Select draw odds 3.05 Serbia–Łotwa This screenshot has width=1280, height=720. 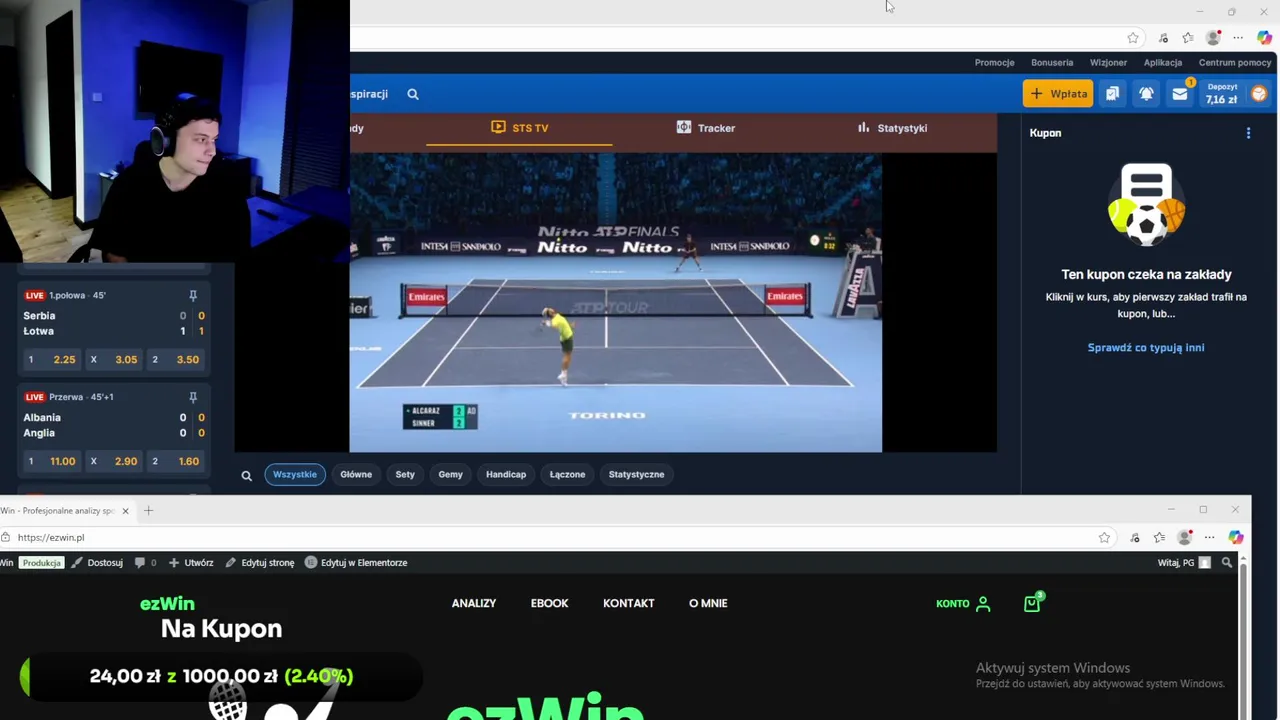113,359
